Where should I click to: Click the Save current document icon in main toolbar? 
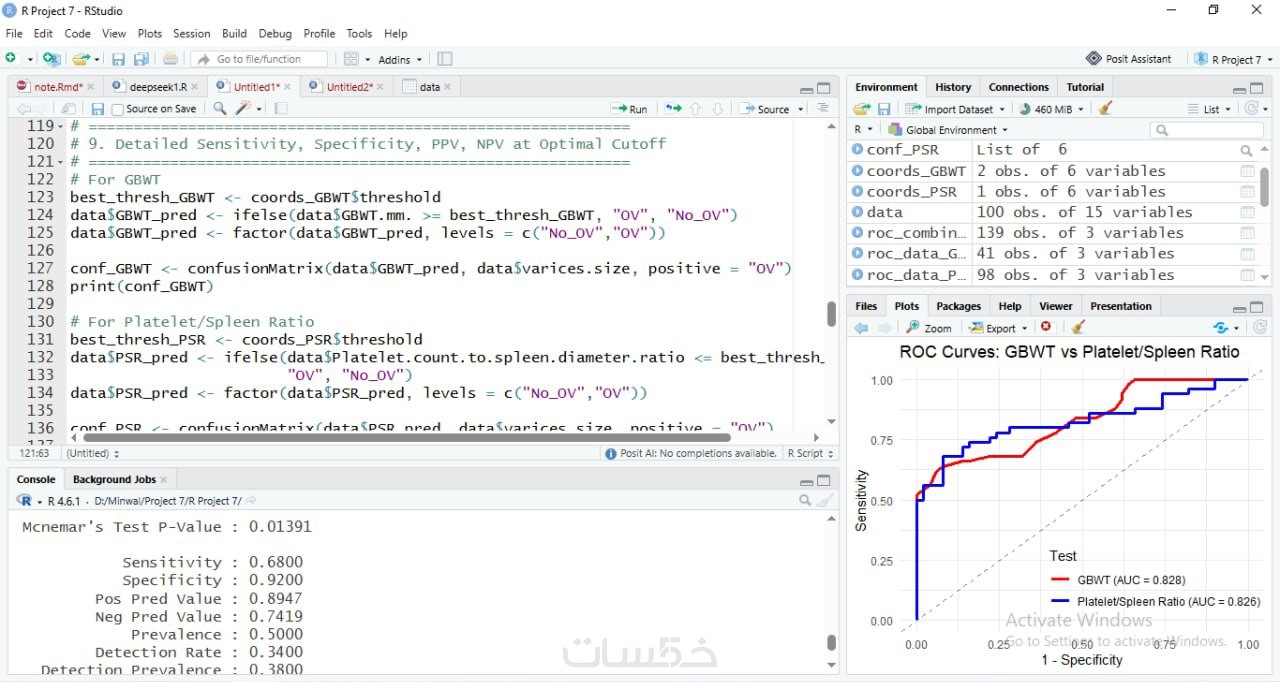(x=118, y=59)
